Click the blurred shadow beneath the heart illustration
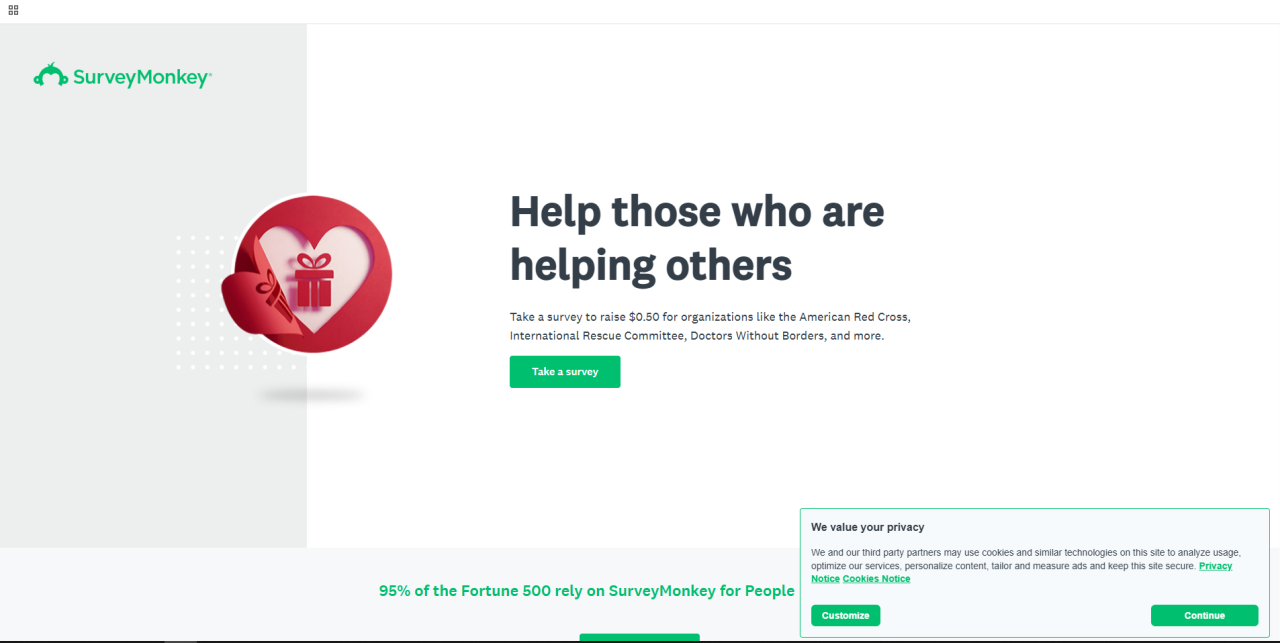 311,395
